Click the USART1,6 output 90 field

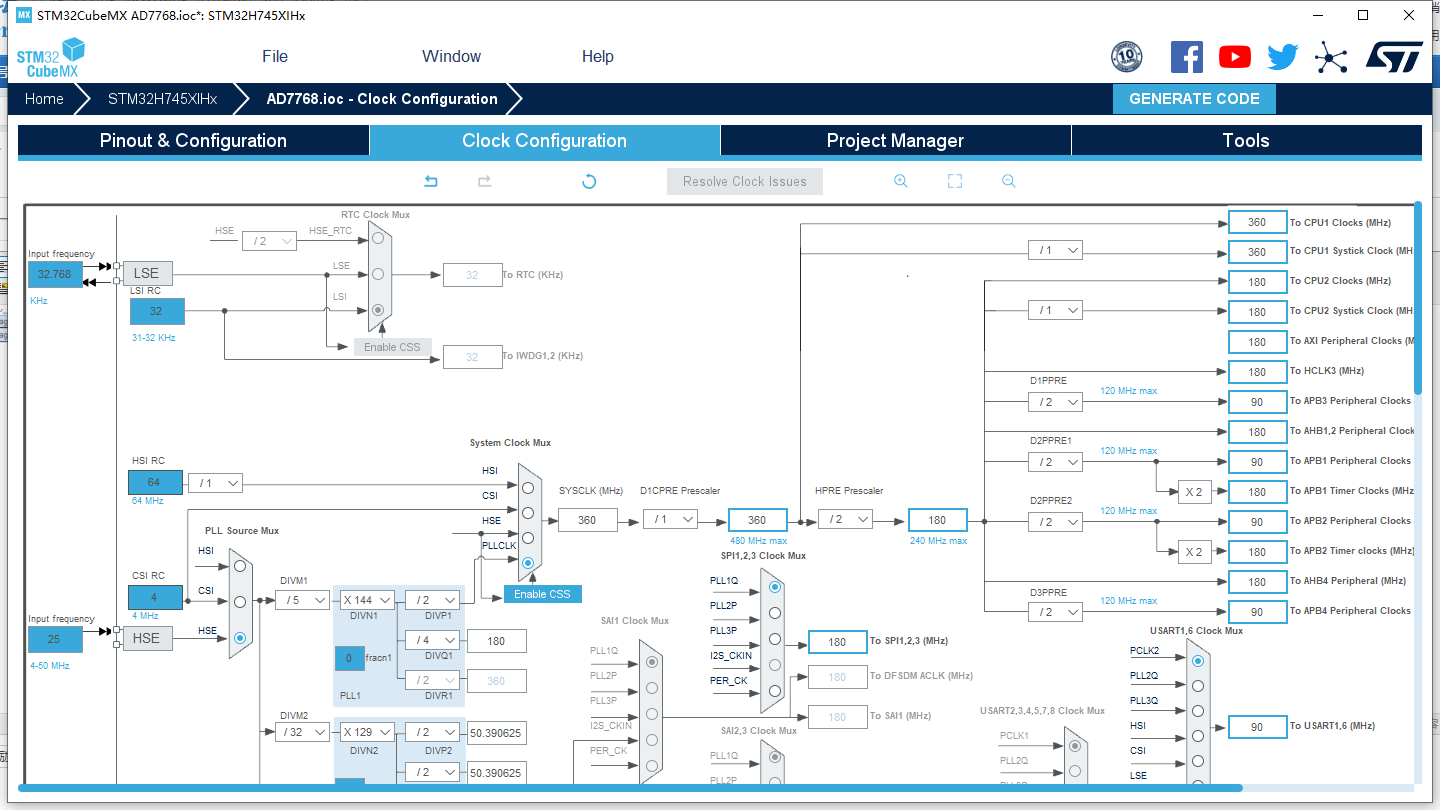pyautogui.click(x=1257, y=727)
